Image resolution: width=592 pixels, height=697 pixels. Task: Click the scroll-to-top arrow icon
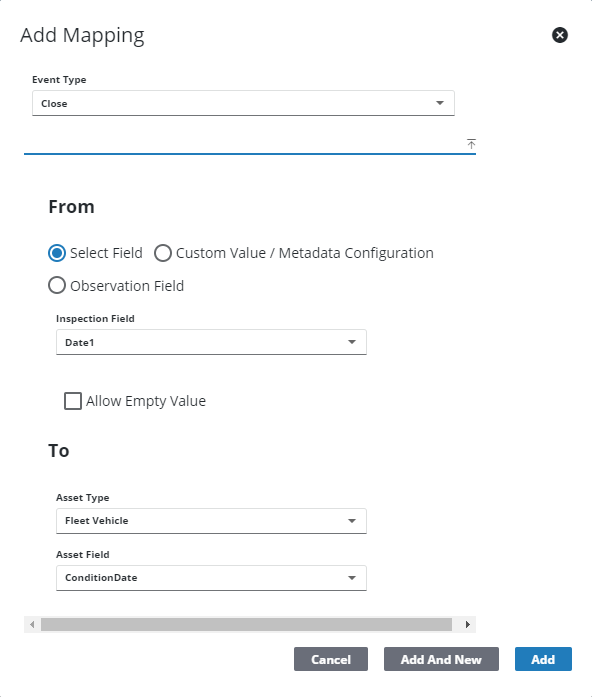point(471,144)
